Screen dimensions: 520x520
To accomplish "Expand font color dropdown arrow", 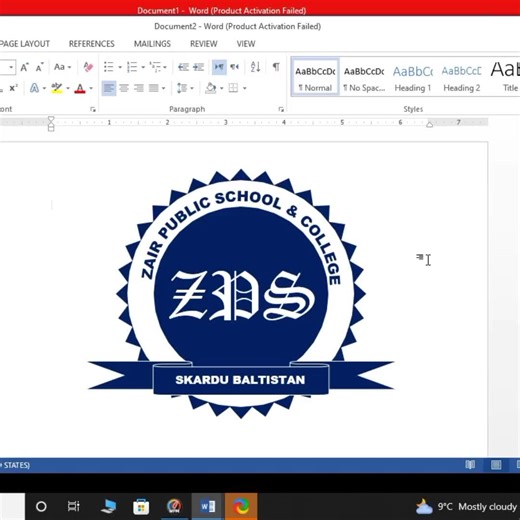I will tap(91, 89).
